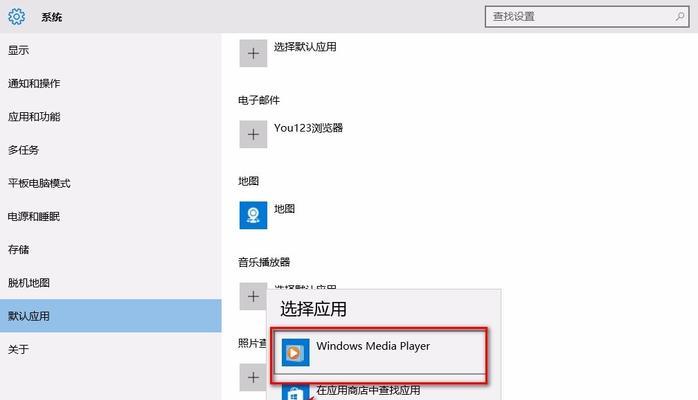The height and width of the screenshot is (400, 698).
Task: Click the plus icon under the photo viewer section
Action: (x=253, y=377)
